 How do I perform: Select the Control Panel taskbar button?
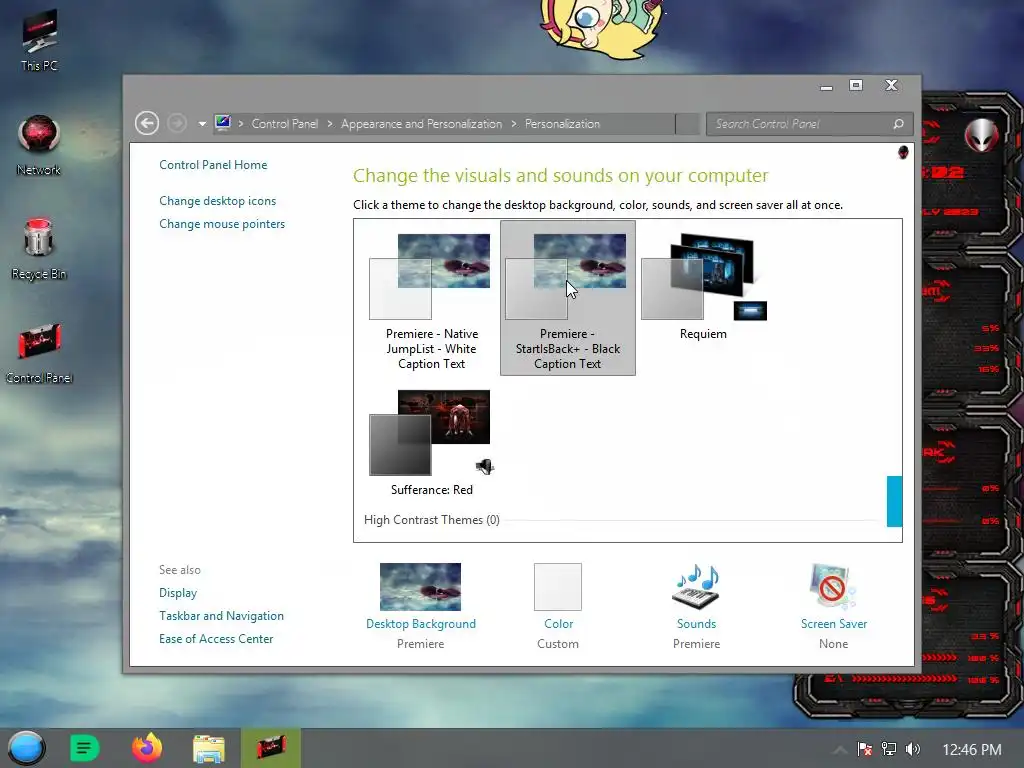click(x=270, y=748)
